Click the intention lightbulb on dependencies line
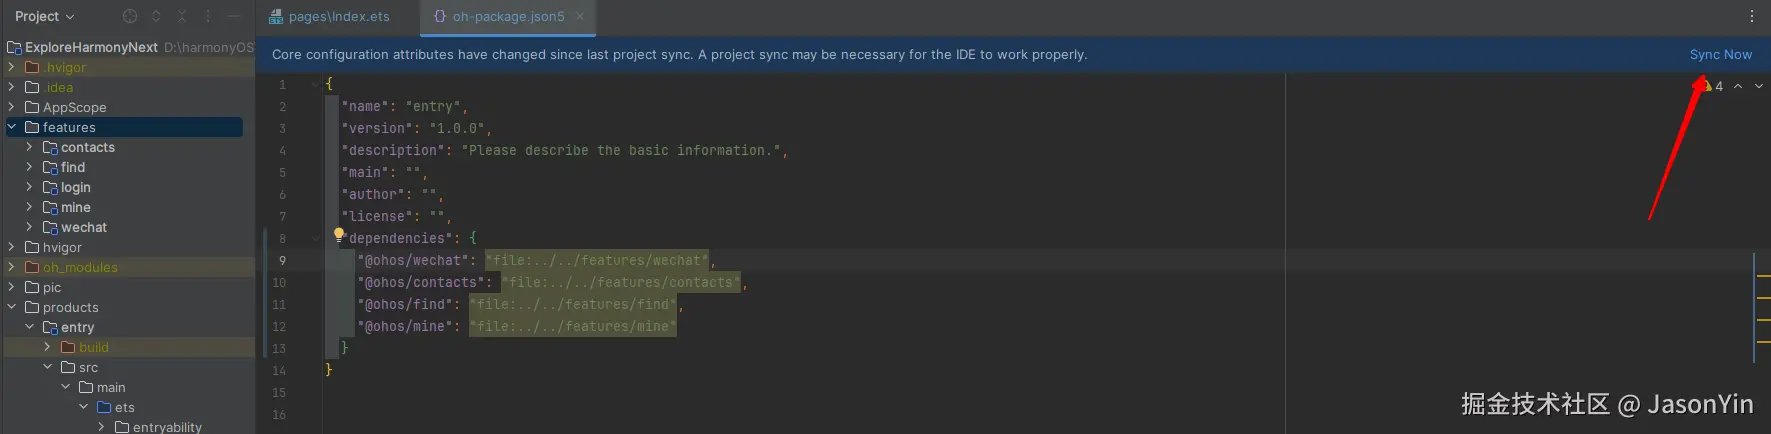 coord(339,235)
